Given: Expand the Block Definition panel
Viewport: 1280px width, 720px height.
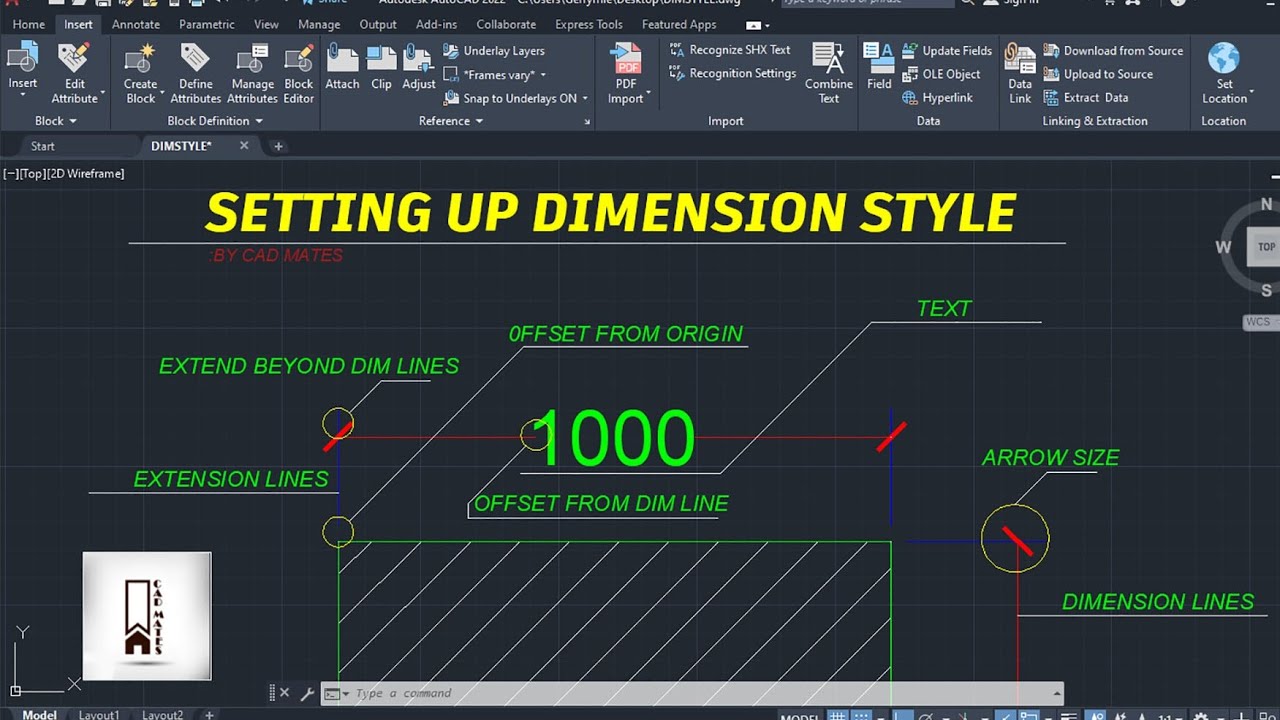Looking at the screenshot, I should pos(215,121).
